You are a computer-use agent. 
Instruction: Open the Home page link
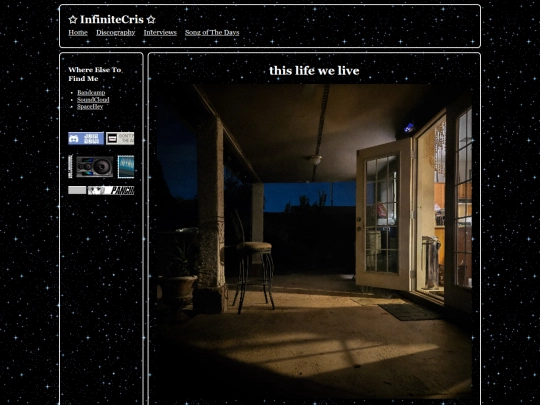(x=78, y=32)
